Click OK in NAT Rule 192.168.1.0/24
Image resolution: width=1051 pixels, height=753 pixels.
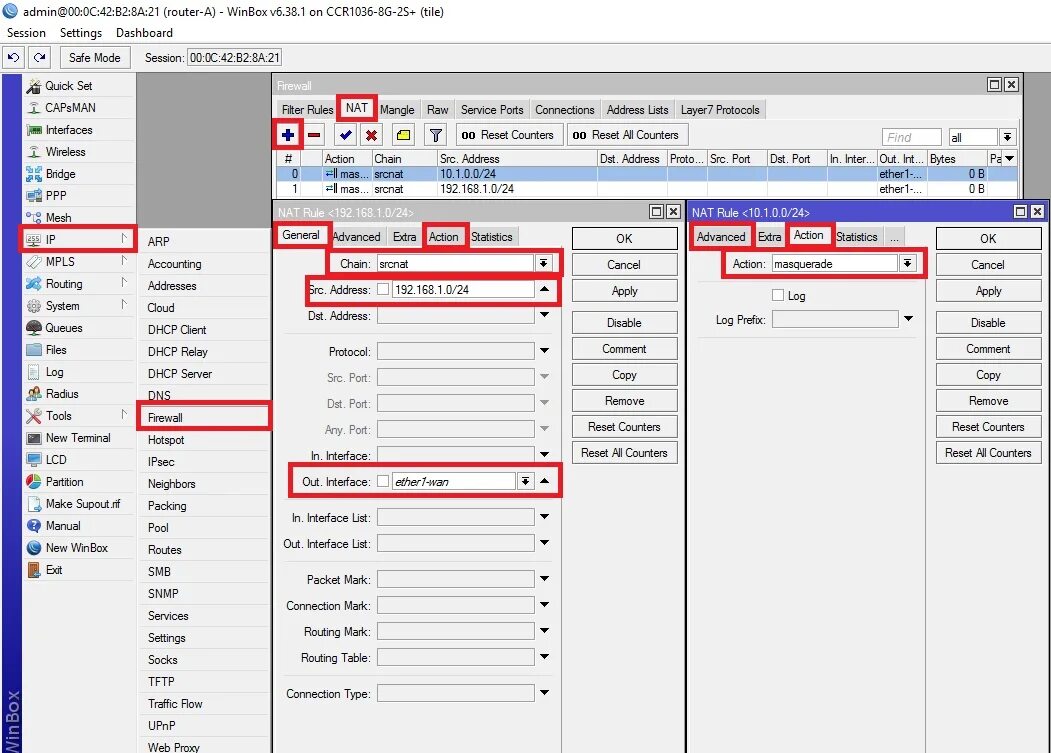coord(624,239)
